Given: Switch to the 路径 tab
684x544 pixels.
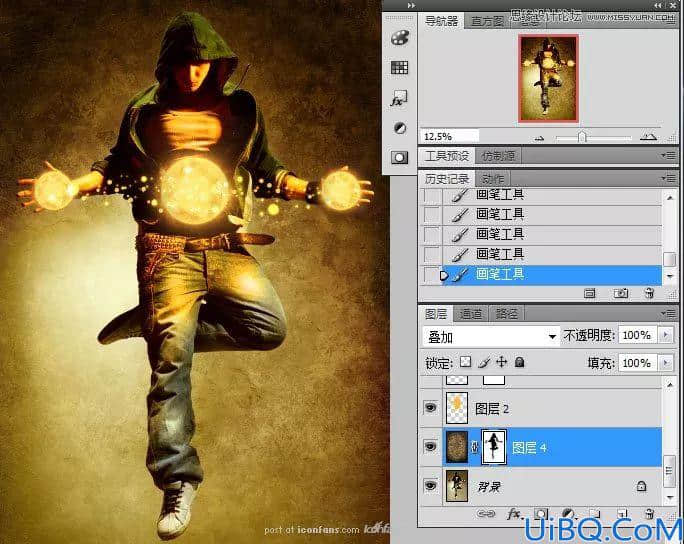Looking at the screenshot, I should 506,313.
